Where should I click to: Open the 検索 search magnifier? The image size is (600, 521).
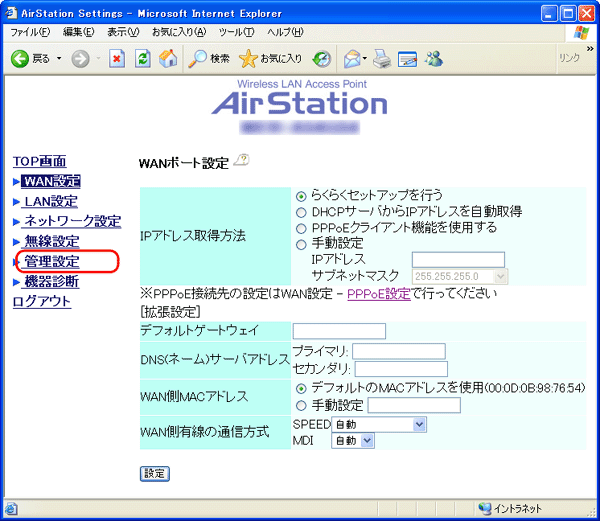point(209,59)
